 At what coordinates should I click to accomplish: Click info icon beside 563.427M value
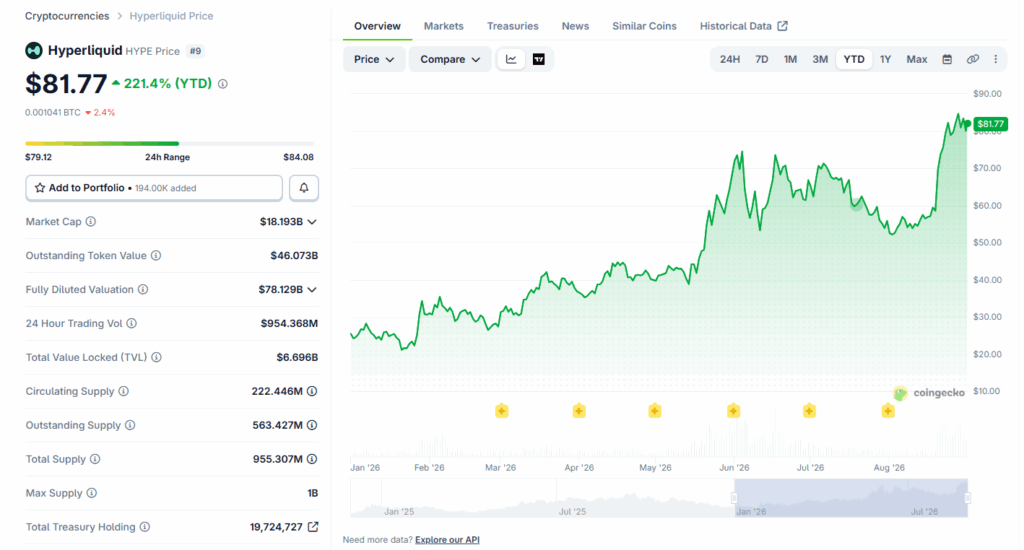(x=312, y=425)
